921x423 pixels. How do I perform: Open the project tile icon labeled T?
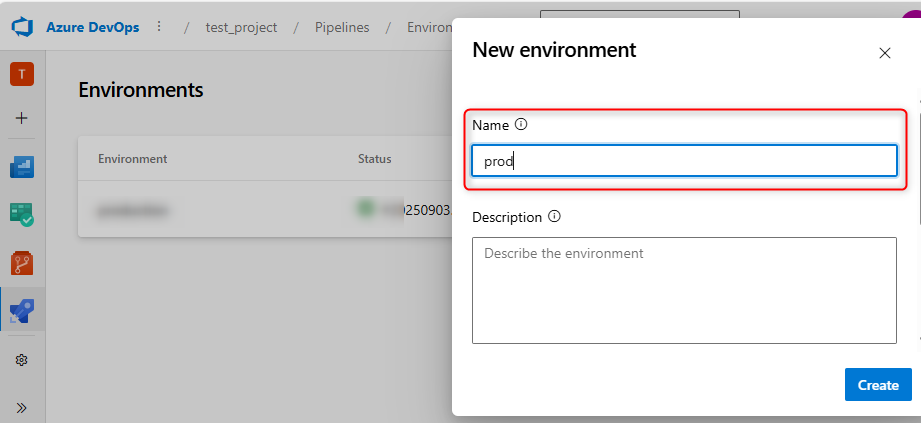click(x=22, y=74)
